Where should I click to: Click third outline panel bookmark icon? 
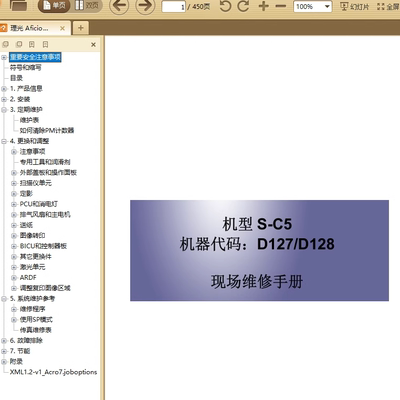click(x=32, y=44)
